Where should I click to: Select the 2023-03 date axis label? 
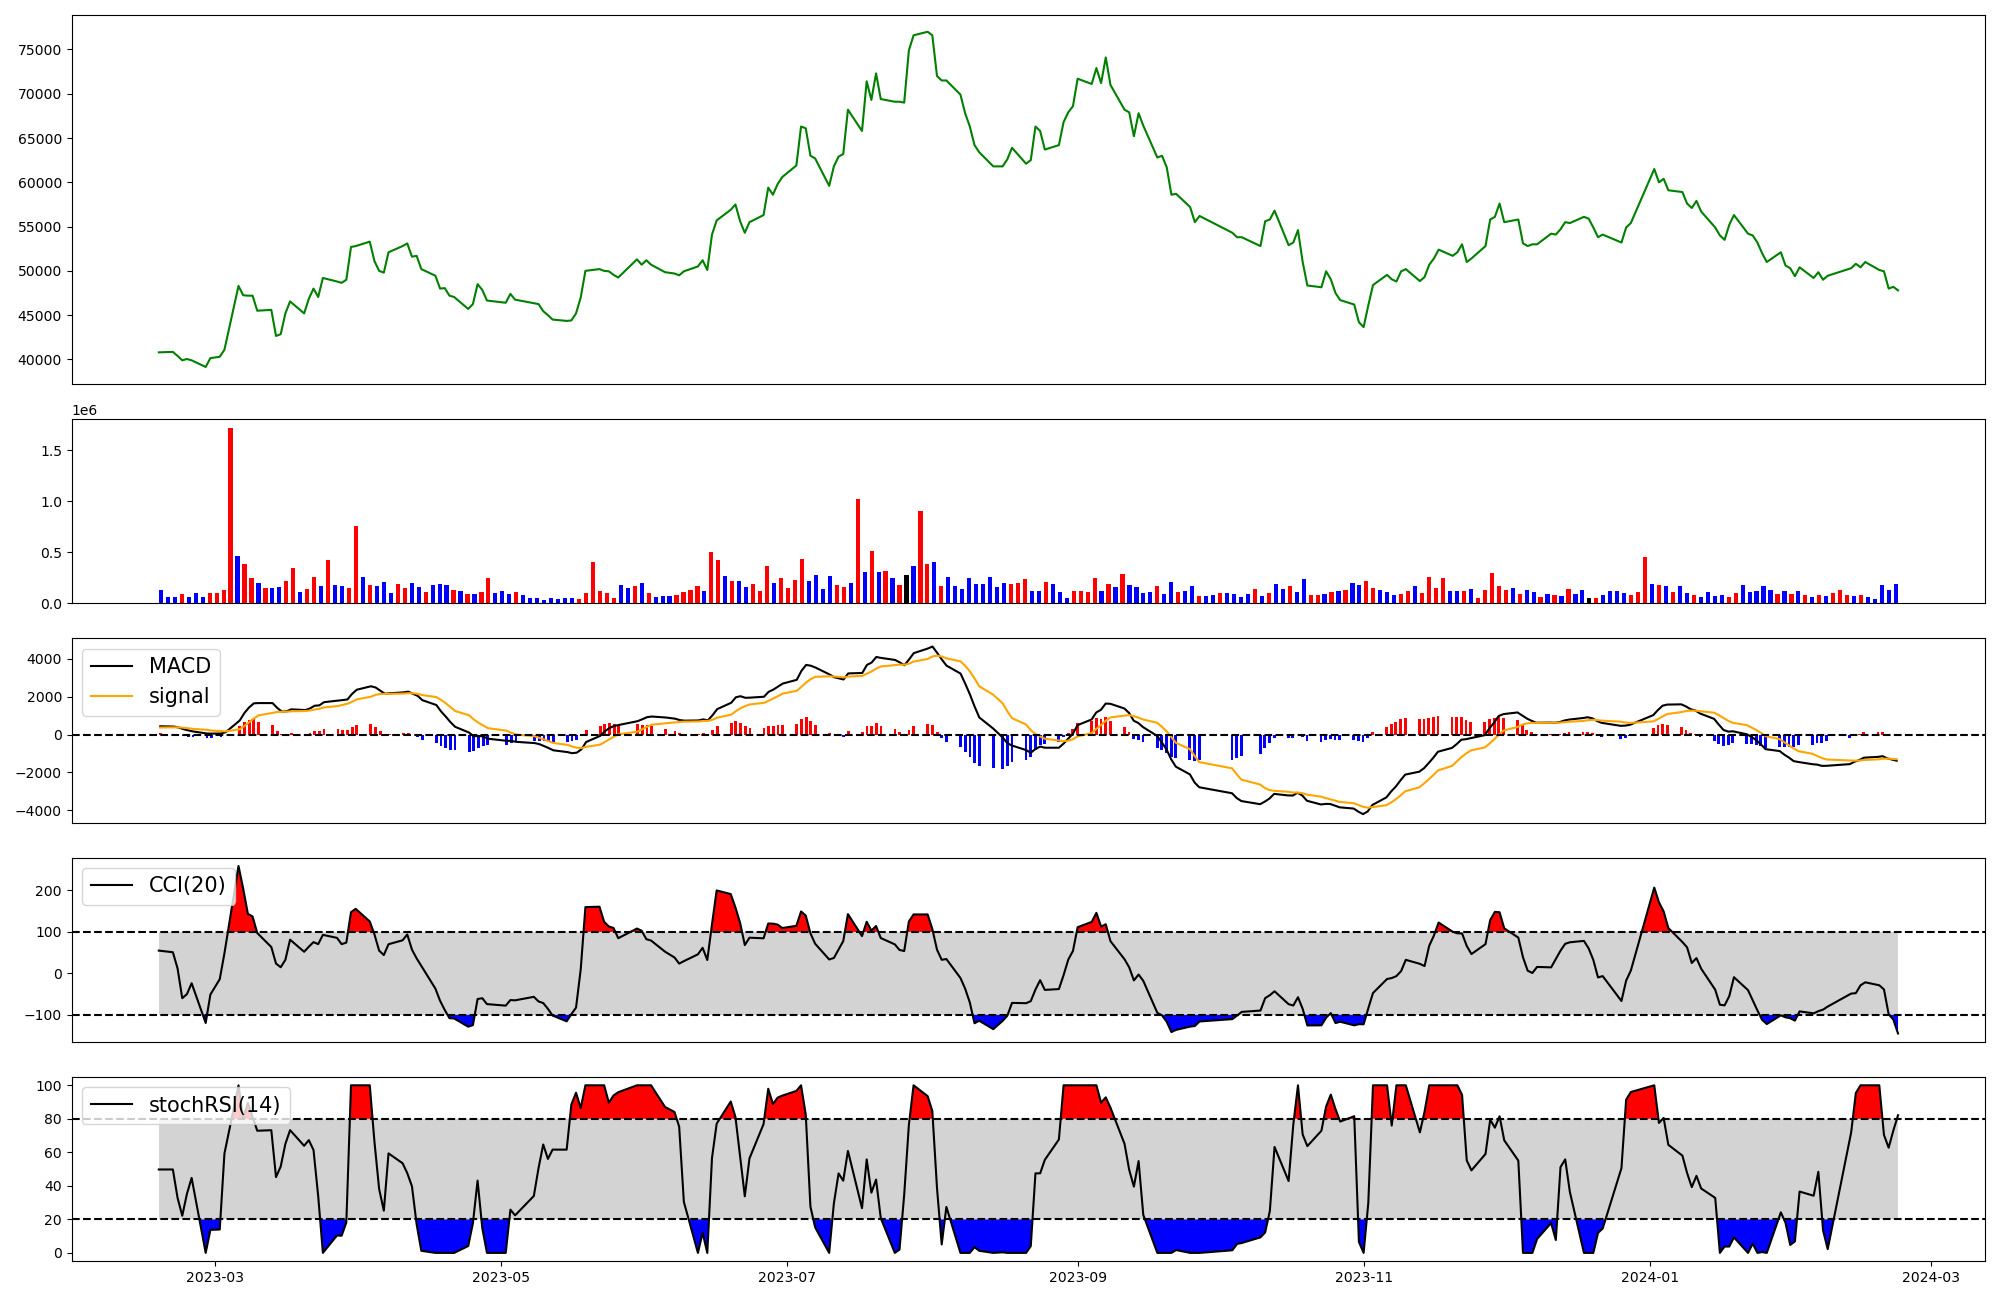coord(215,1277)
